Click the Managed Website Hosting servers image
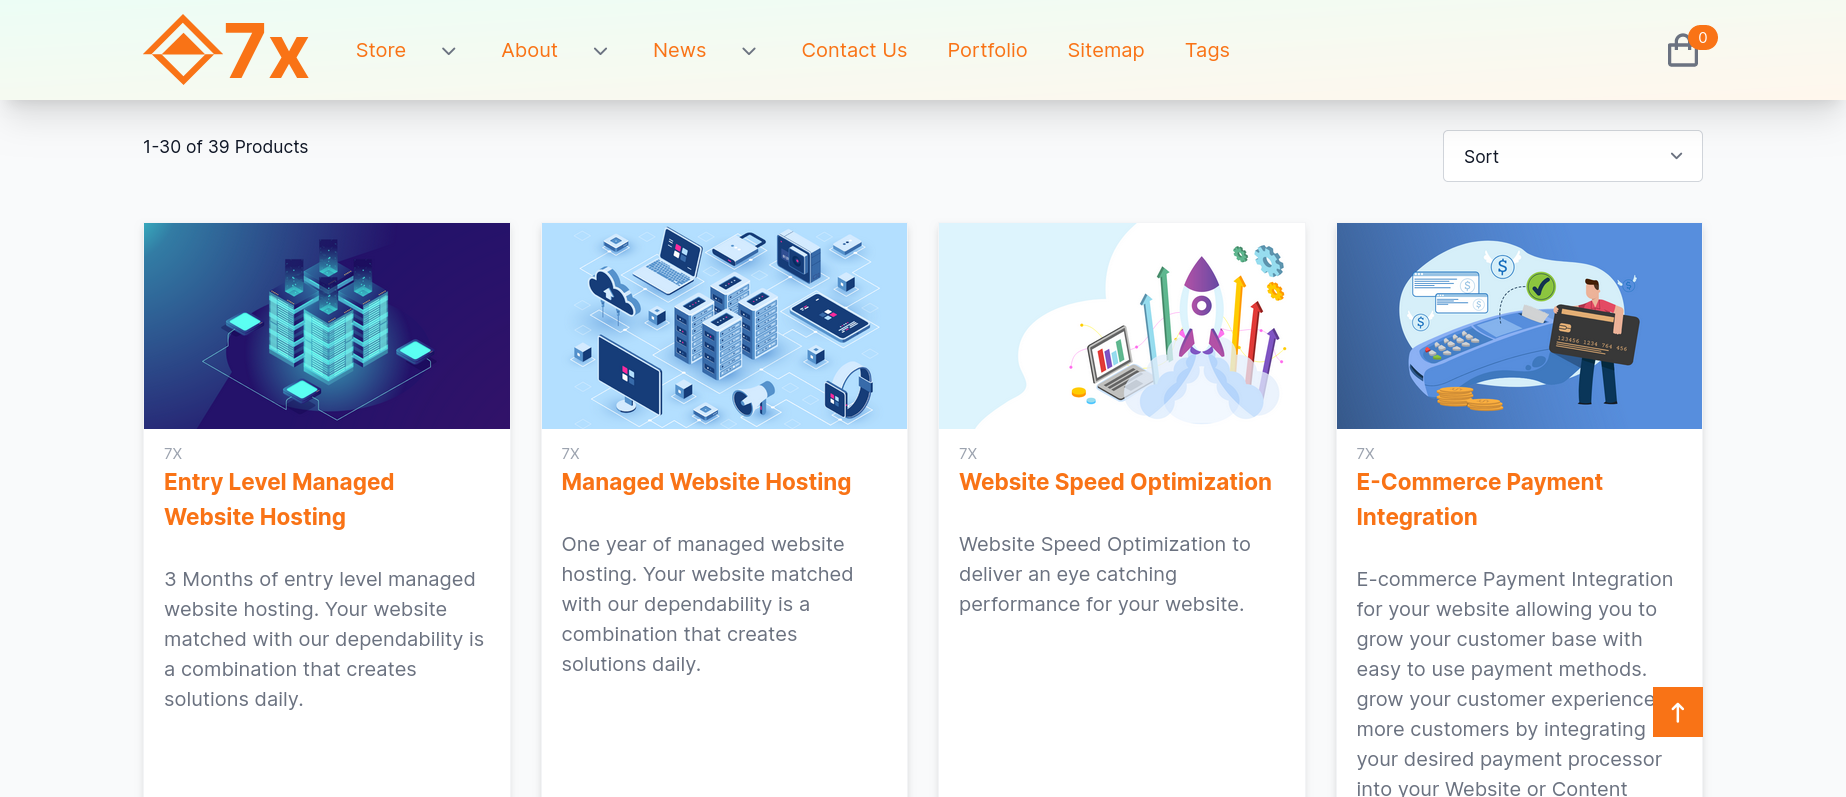The height and width of the screenshot is (797, 1846). click(724, 326)
